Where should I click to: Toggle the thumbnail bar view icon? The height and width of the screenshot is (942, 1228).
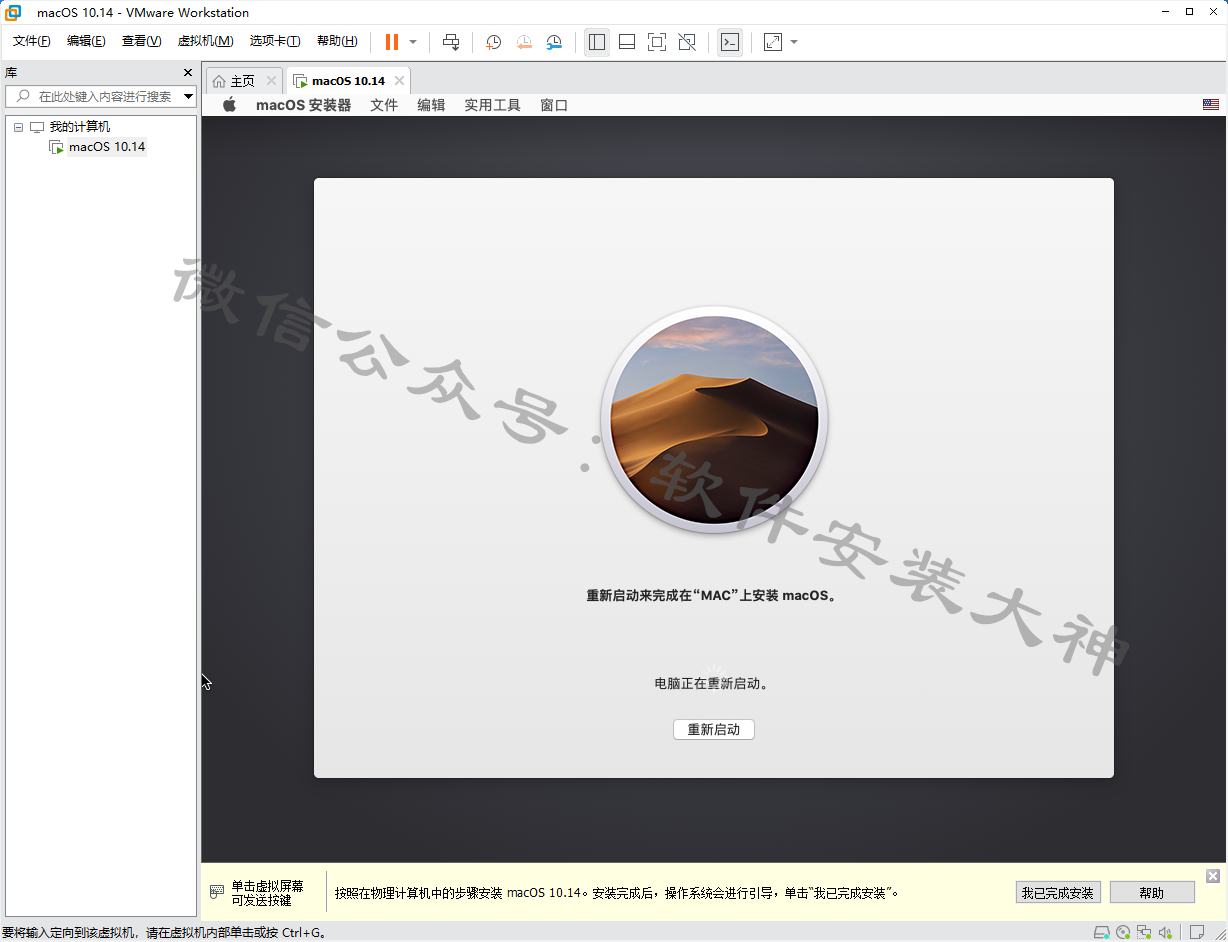627,42
